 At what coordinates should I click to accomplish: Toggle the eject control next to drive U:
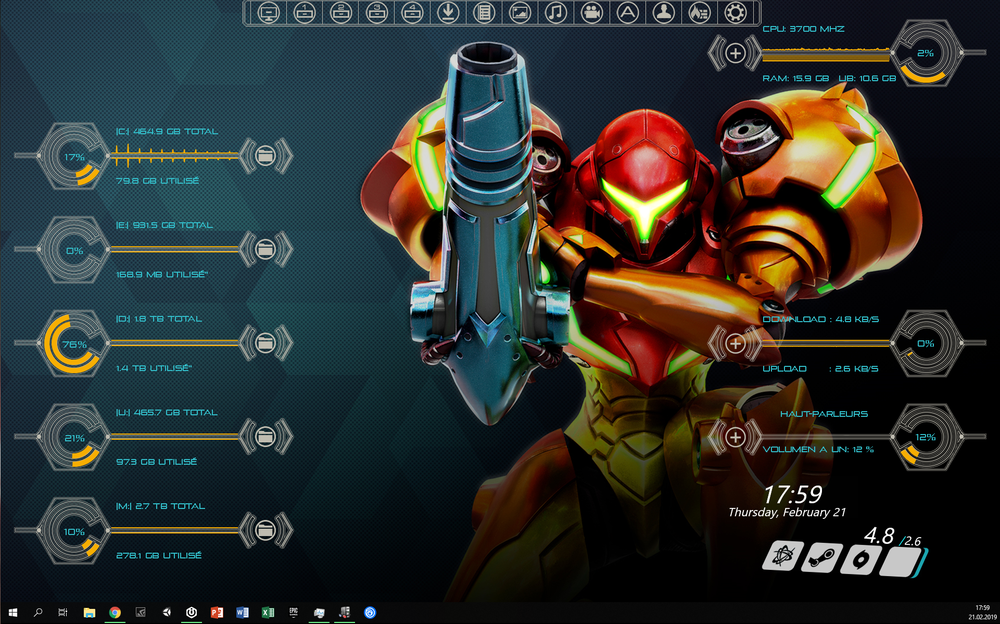pos(265,437)
